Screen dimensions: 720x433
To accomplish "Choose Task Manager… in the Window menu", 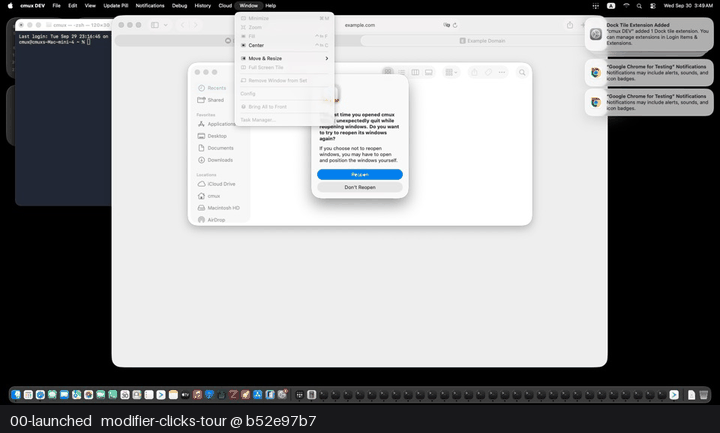I will [x=285, y=120].
